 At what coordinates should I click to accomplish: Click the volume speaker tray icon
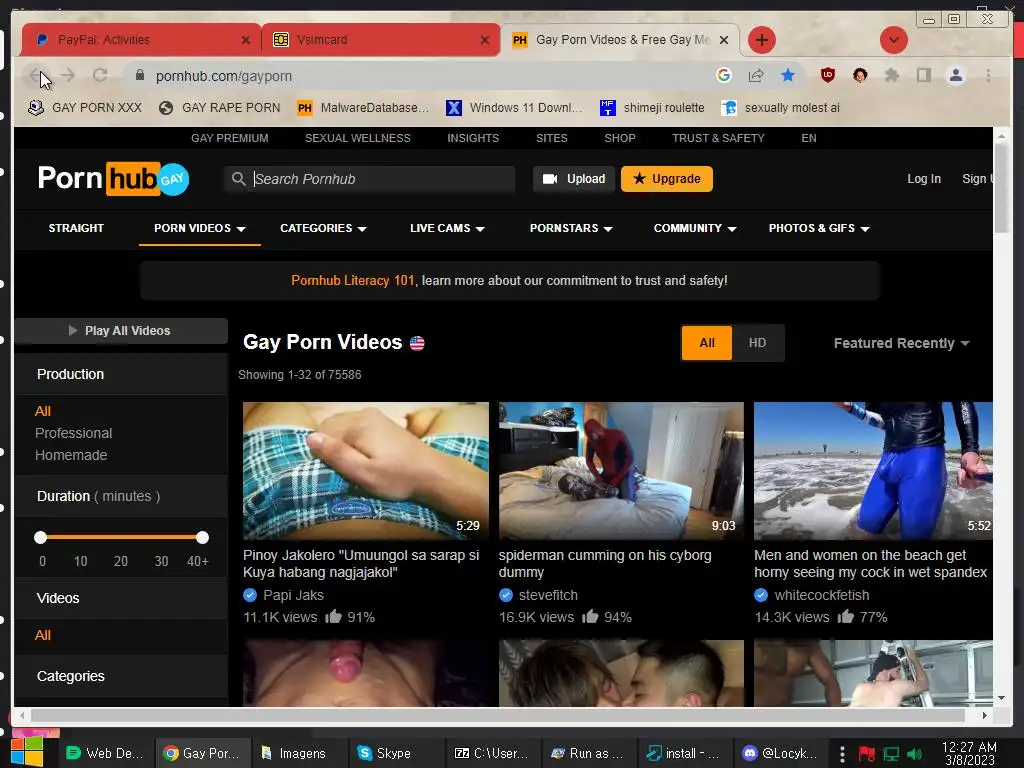tap(914, 754)
